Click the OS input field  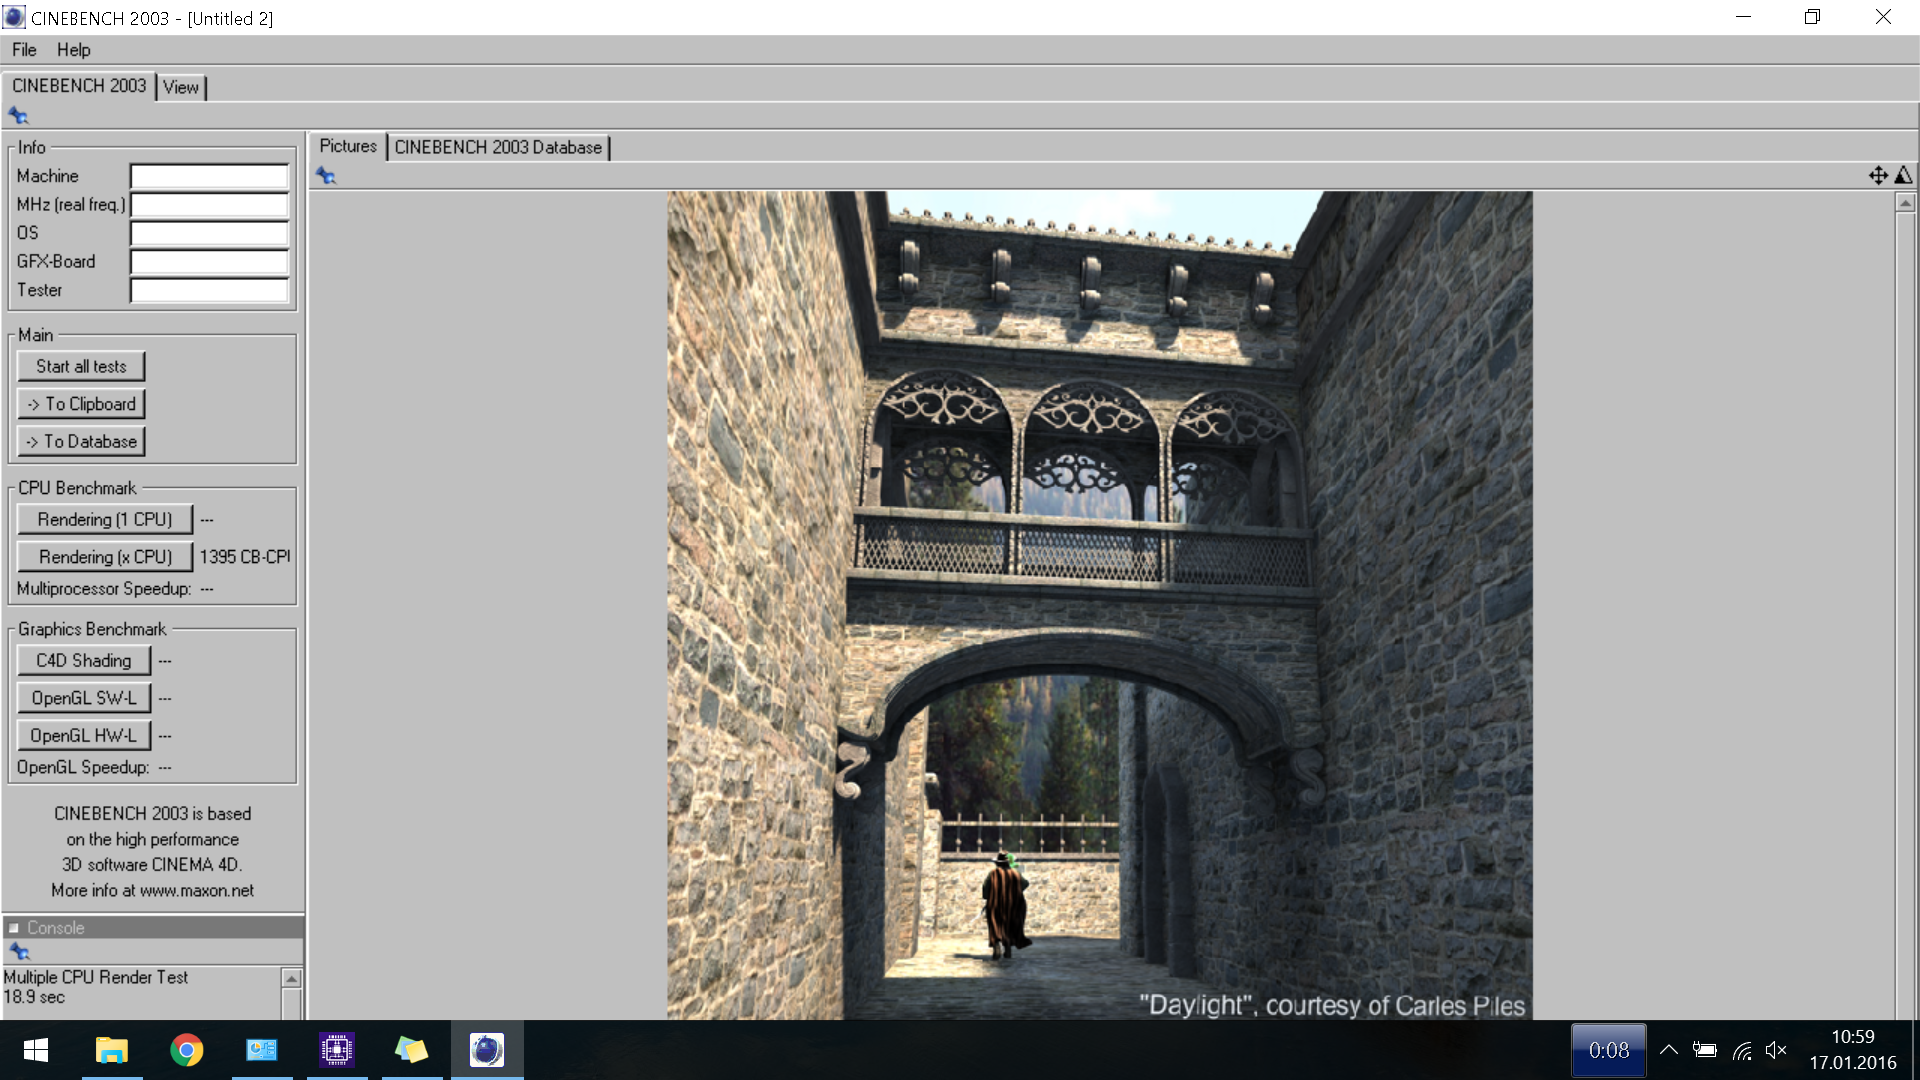coord(209,233)
